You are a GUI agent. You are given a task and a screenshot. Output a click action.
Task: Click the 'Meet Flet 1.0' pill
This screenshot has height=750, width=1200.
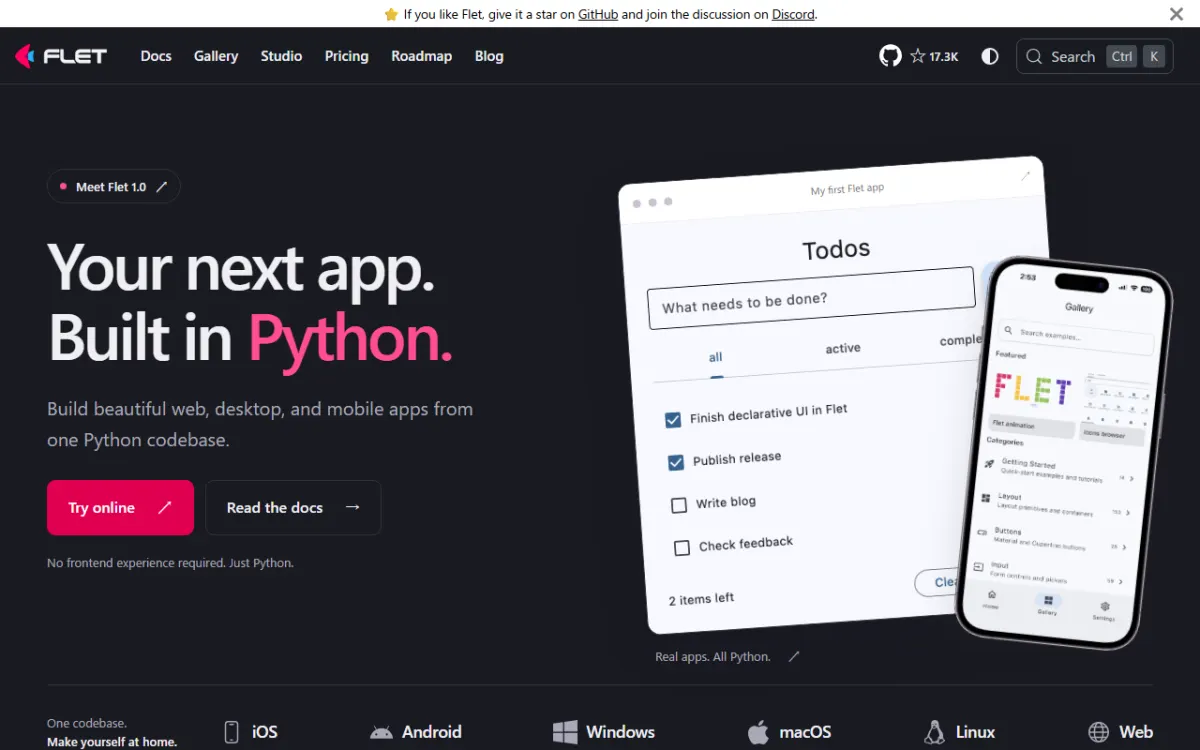pyautogui.click(x=114, y=187)
